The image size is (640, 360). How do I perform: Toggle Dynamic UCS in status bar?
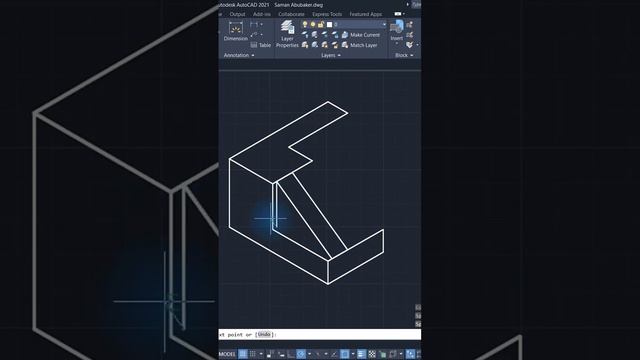pyautogui.click(x=410, y=354)
